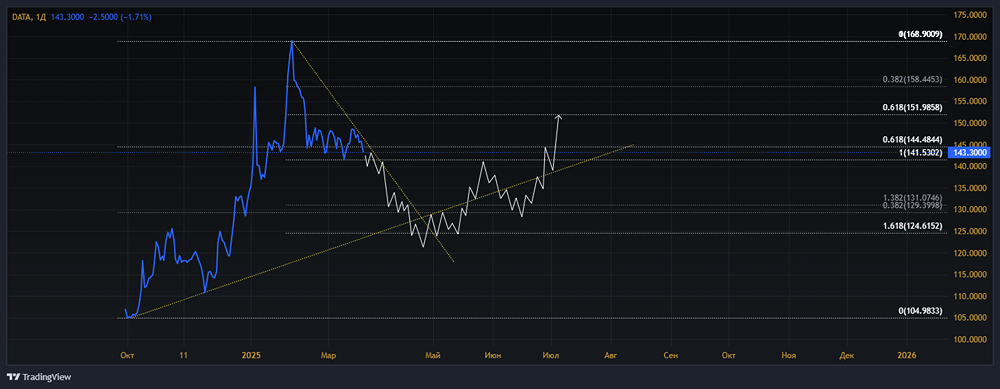Click the Авг label on the time axis
This screenshot has width=1000, height=389.
coord(611,355)
